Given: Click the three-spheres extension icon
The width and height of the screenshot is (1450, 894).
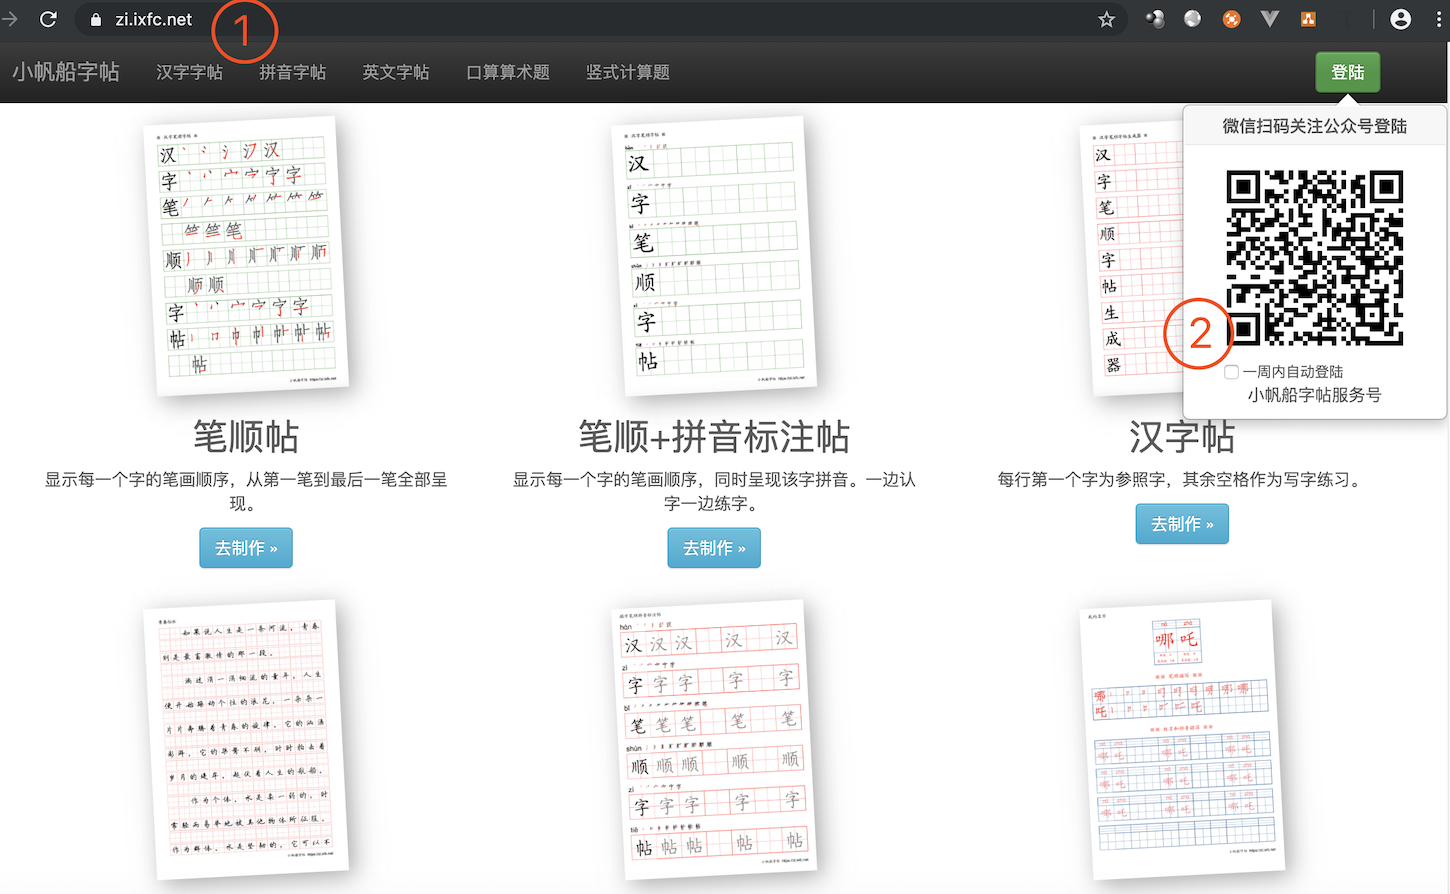Looking at the screenshot, I should (1155, 19).
